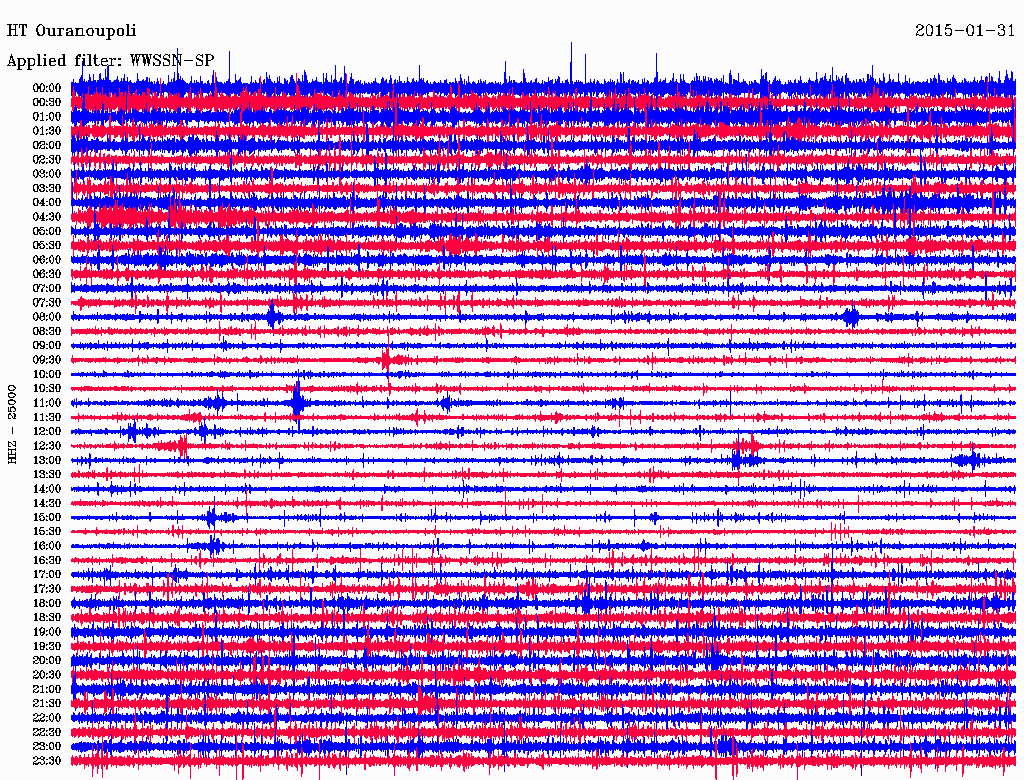Select the 13:00 time label

47,461
